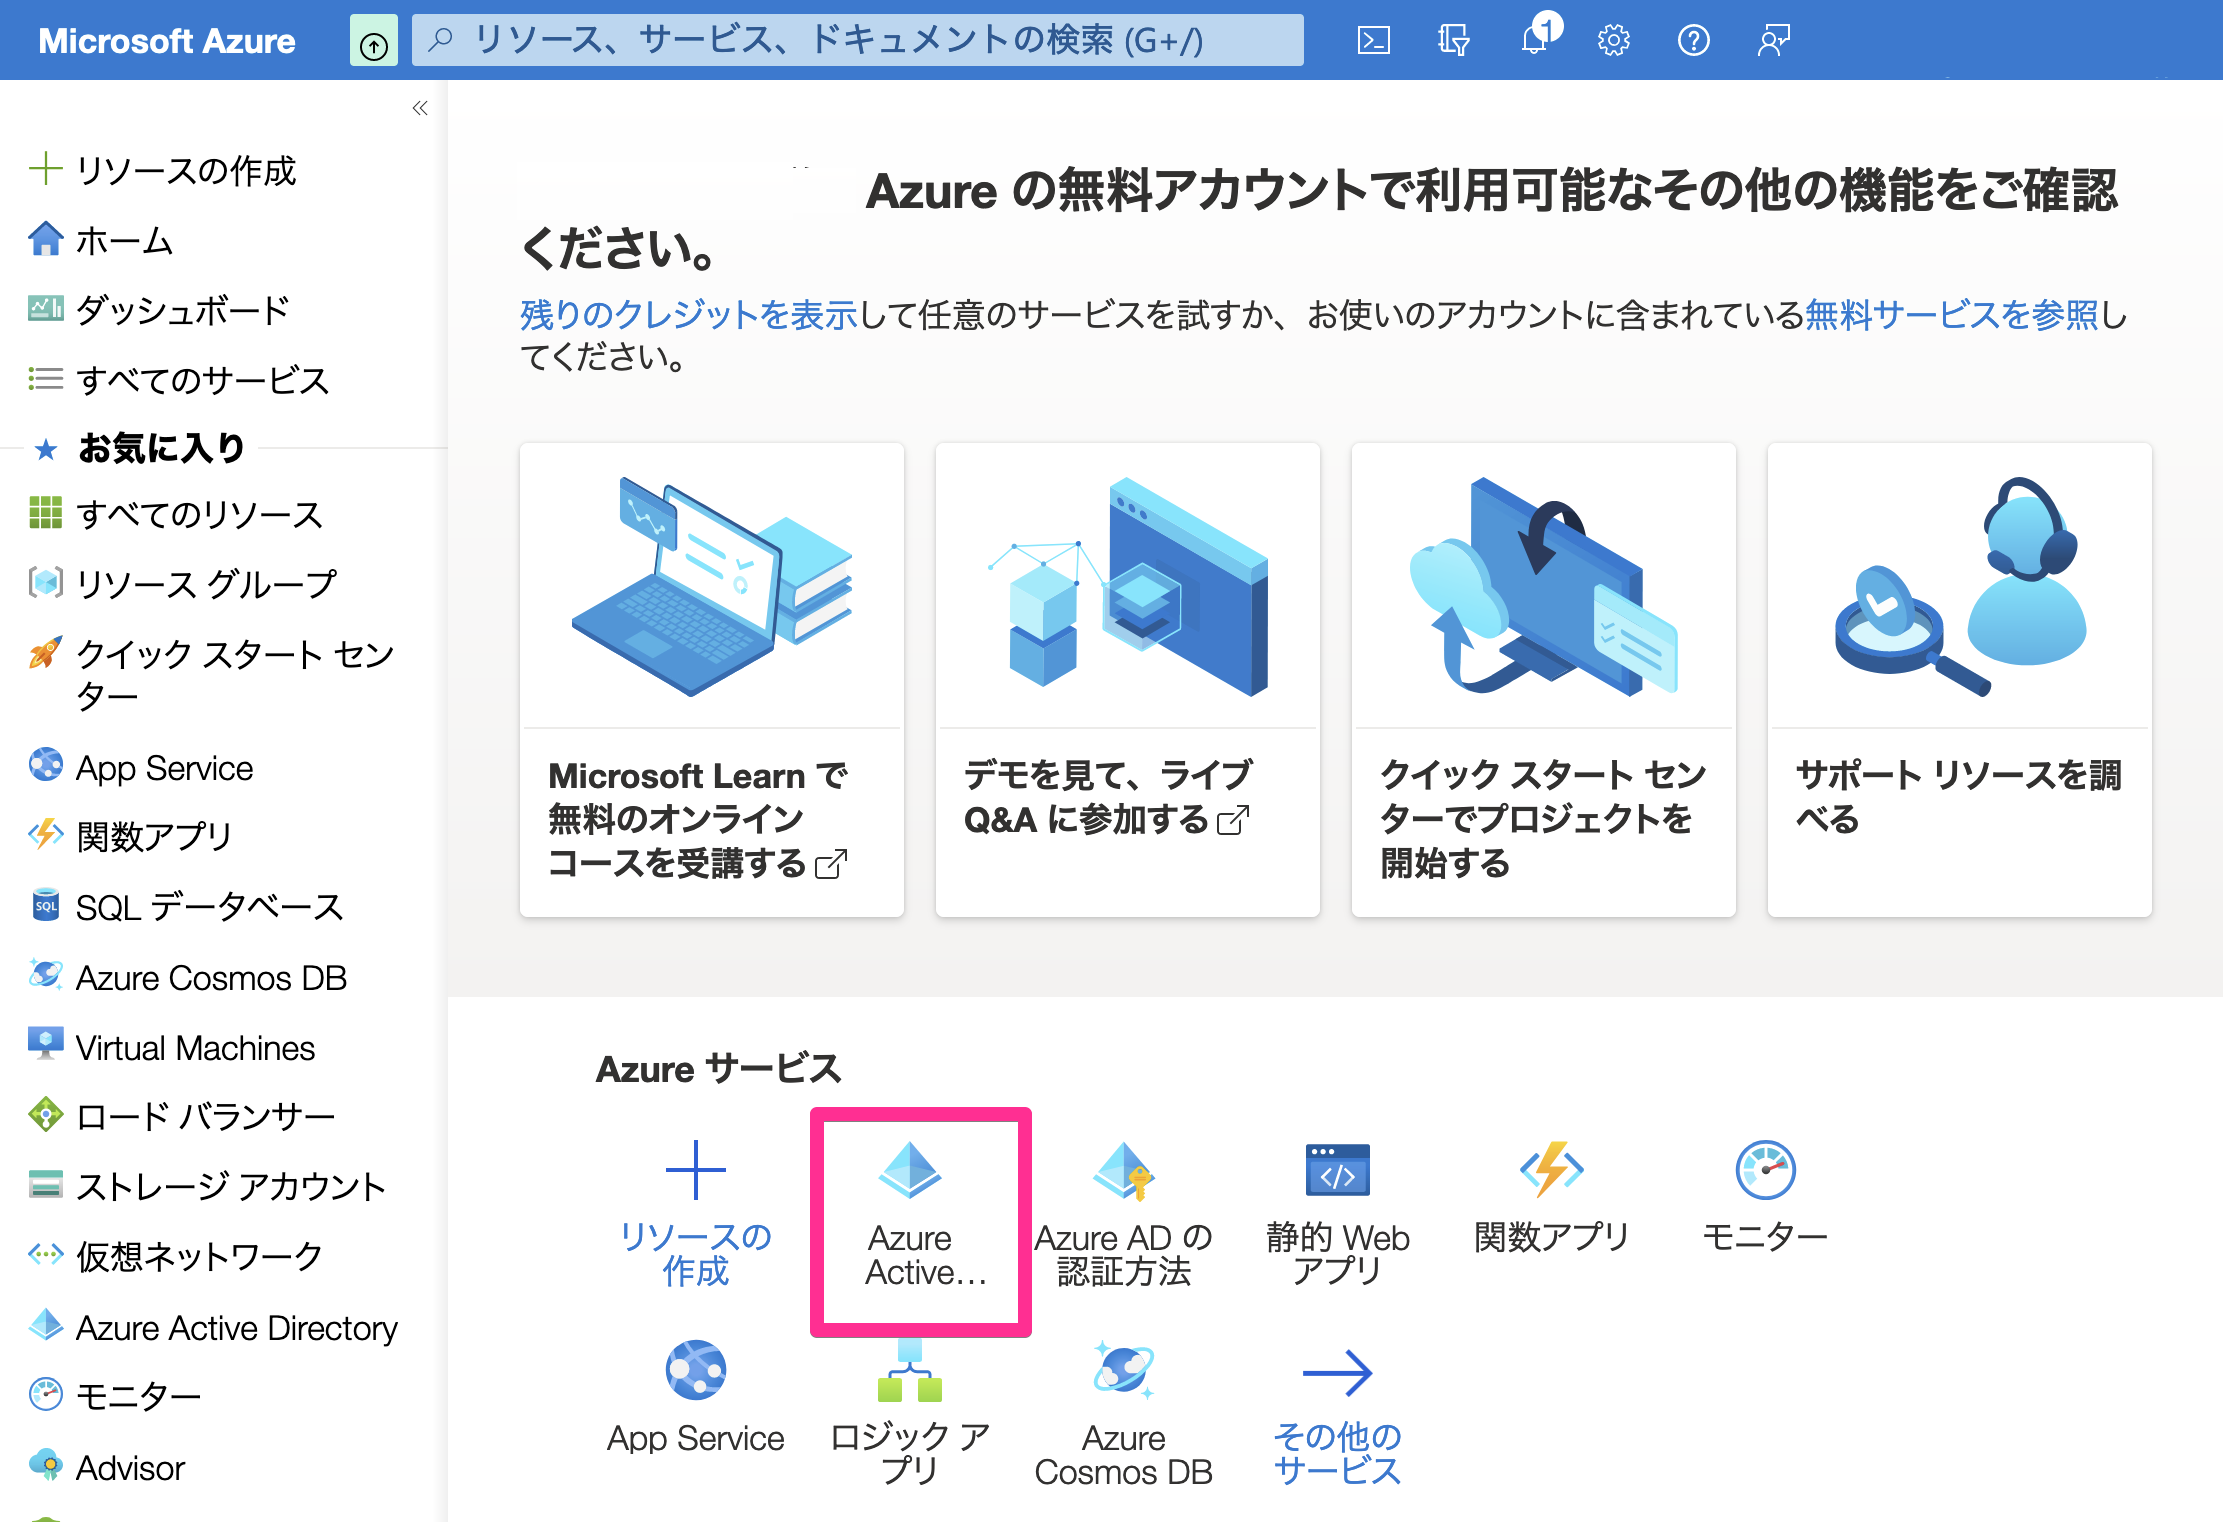Open ストレージ アカウント in the sidebar

click(x=206, y=1186)
